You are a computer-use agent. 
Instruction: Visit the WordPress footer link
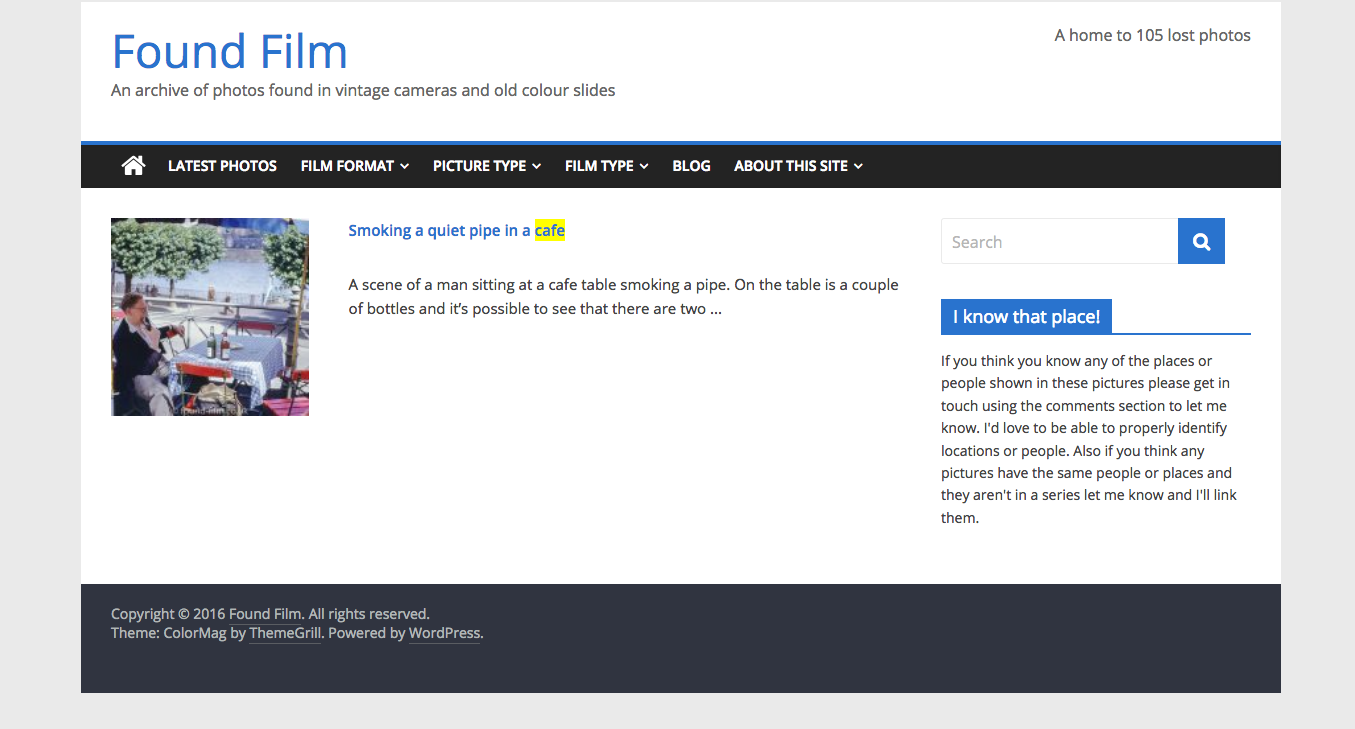point(444,633)
